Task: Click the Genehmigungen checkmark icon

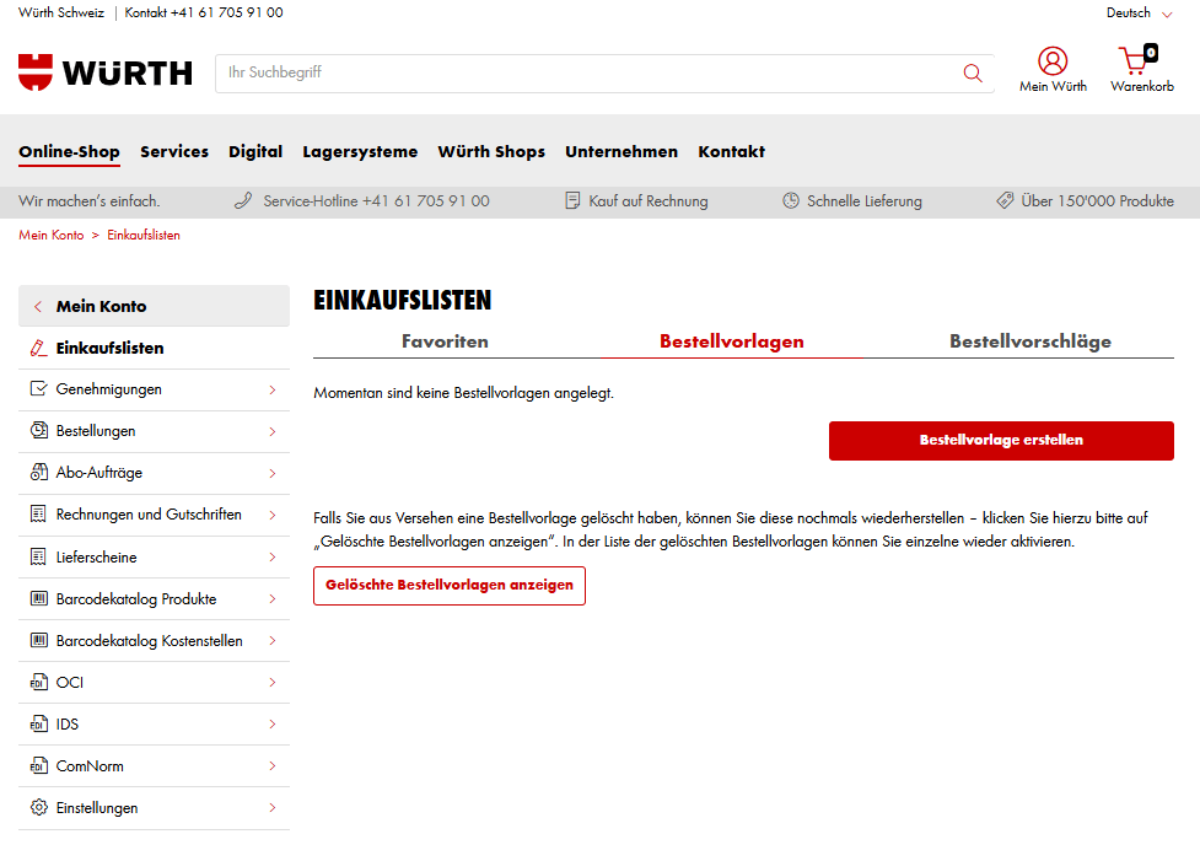Action: [39, 389]
